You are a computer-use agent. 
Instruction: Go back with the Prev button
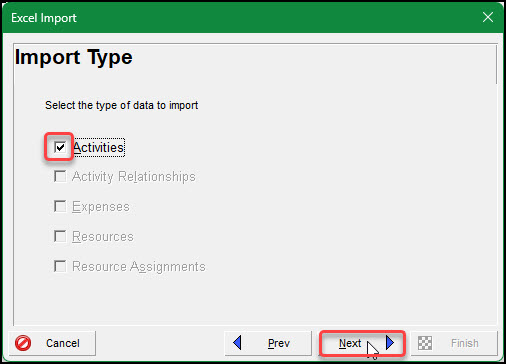pos(268,343)
